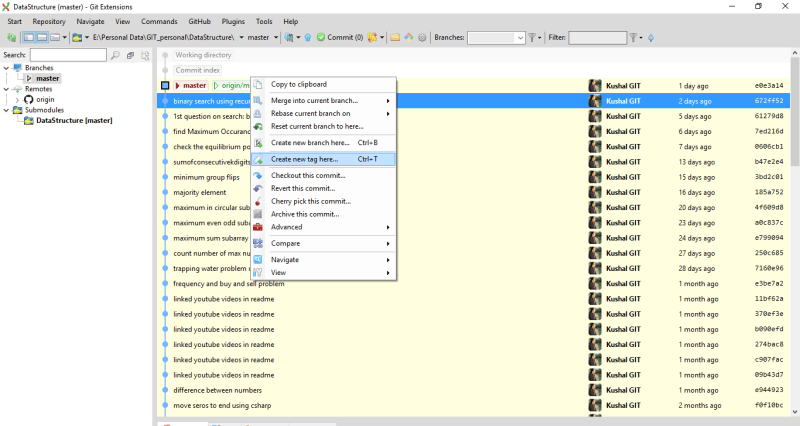Image resolution: width=800 pixels, height=426 pixels.
Task: Open the settings gear icon
Action: pos(422,37)
